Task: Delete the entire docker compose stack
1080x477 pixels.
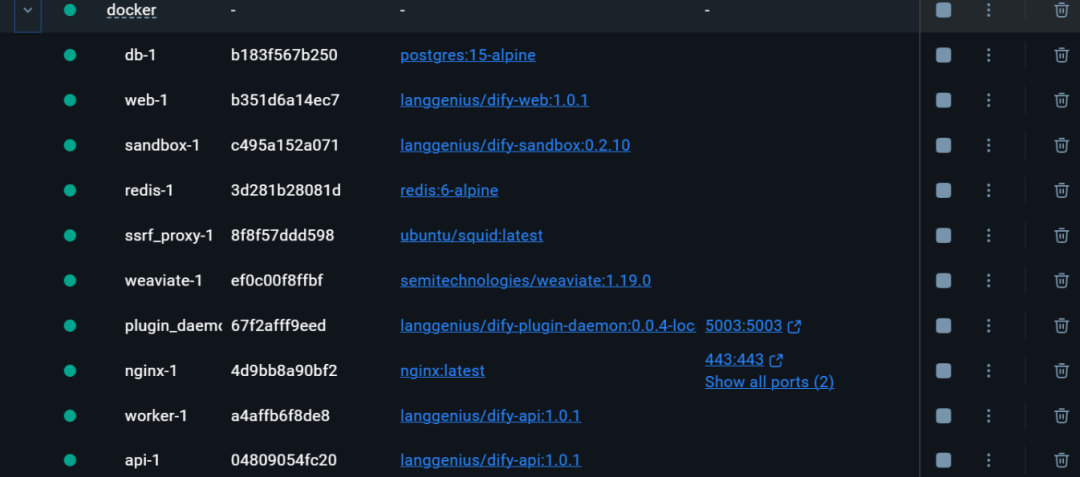Action: click(1061, 10)
